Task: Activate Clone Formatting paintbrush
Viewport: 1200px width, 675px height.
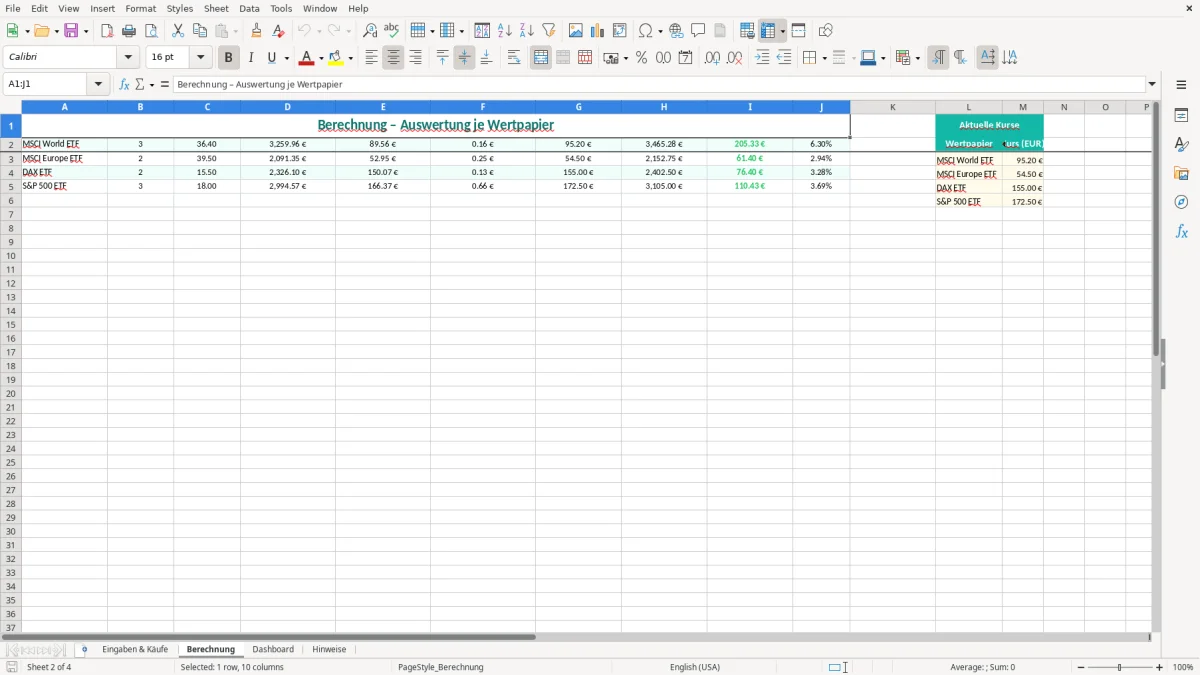Action: click(x=256, y=31)
